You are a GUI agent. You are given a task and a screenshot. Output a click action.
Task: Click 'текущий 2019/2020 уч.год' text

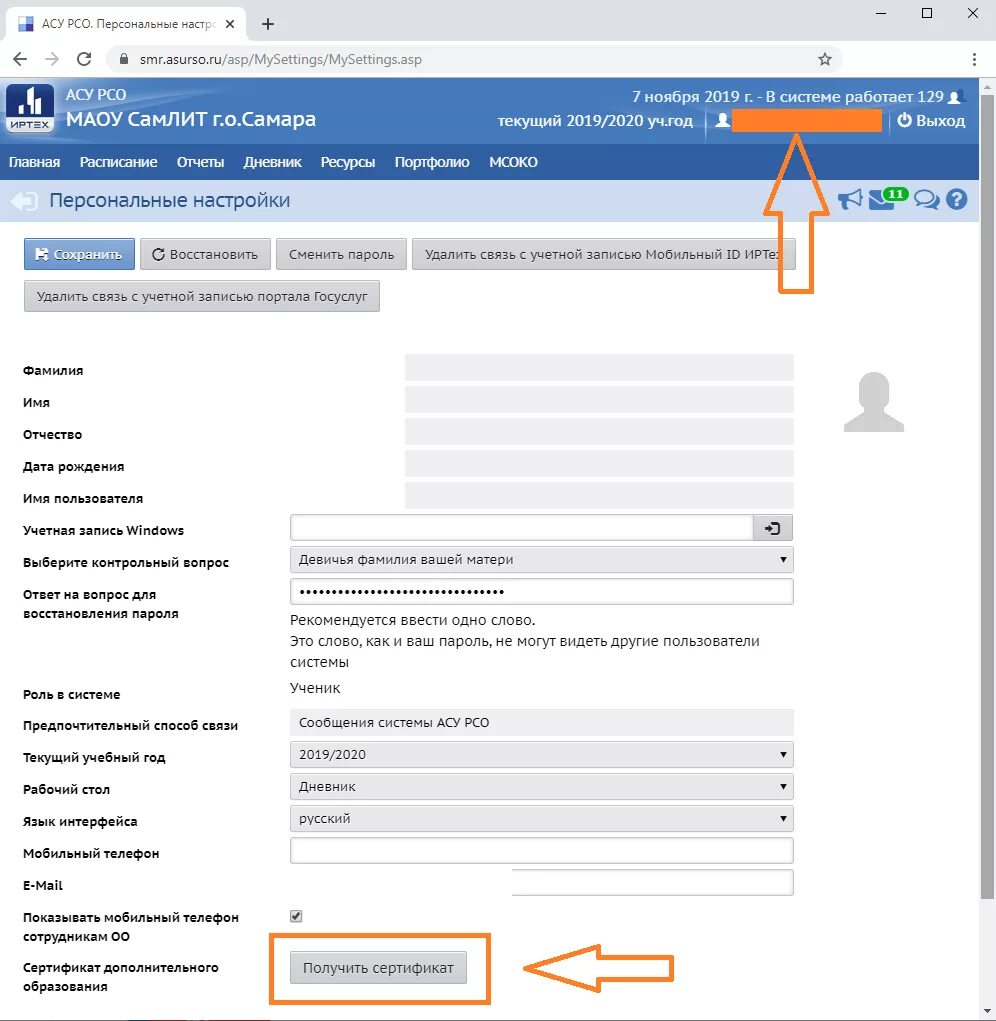[x=595, y=121]
